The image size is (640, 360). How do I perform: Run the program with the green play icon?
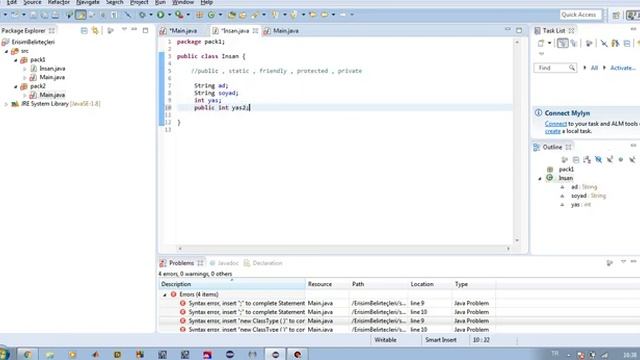pyautogui.click(x=160, y=15)
